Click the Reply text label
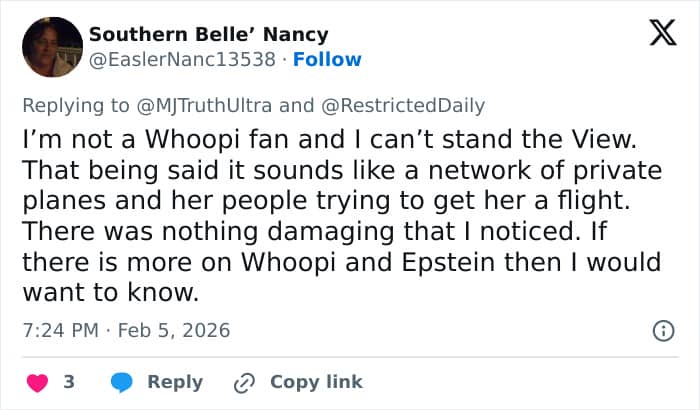The height and width of the screenshot is (410, 700). coord(175,382)
